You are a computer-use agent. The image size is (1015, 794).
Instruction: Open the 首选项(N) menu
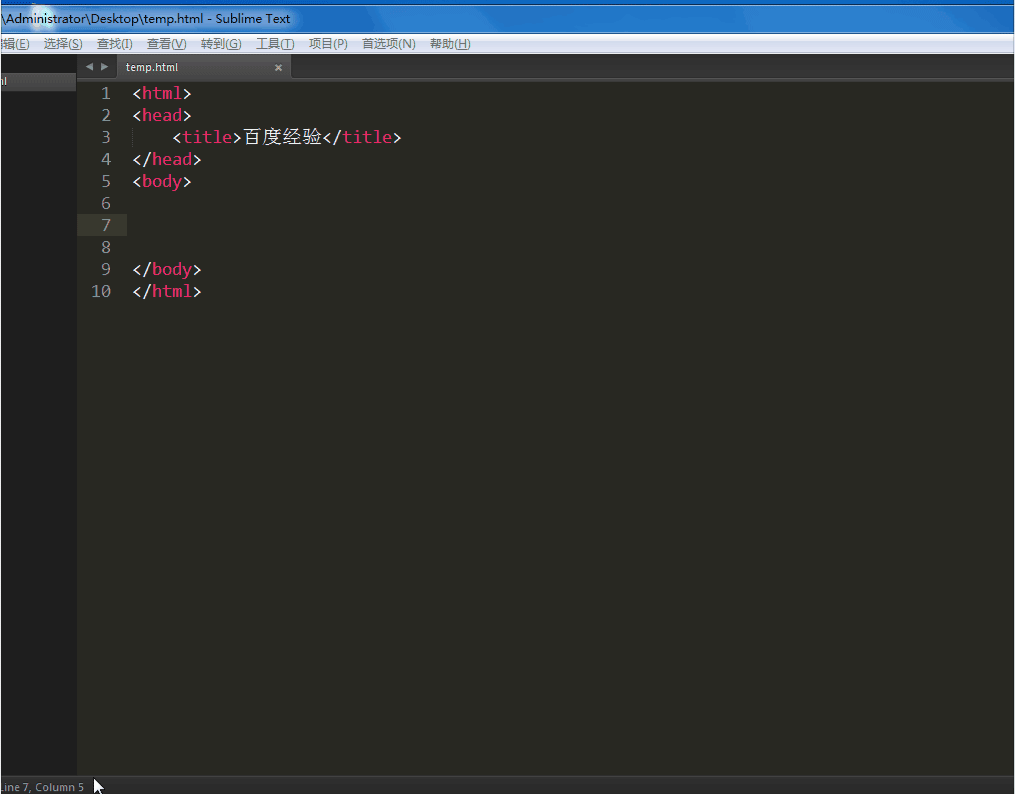pos(388,43)
